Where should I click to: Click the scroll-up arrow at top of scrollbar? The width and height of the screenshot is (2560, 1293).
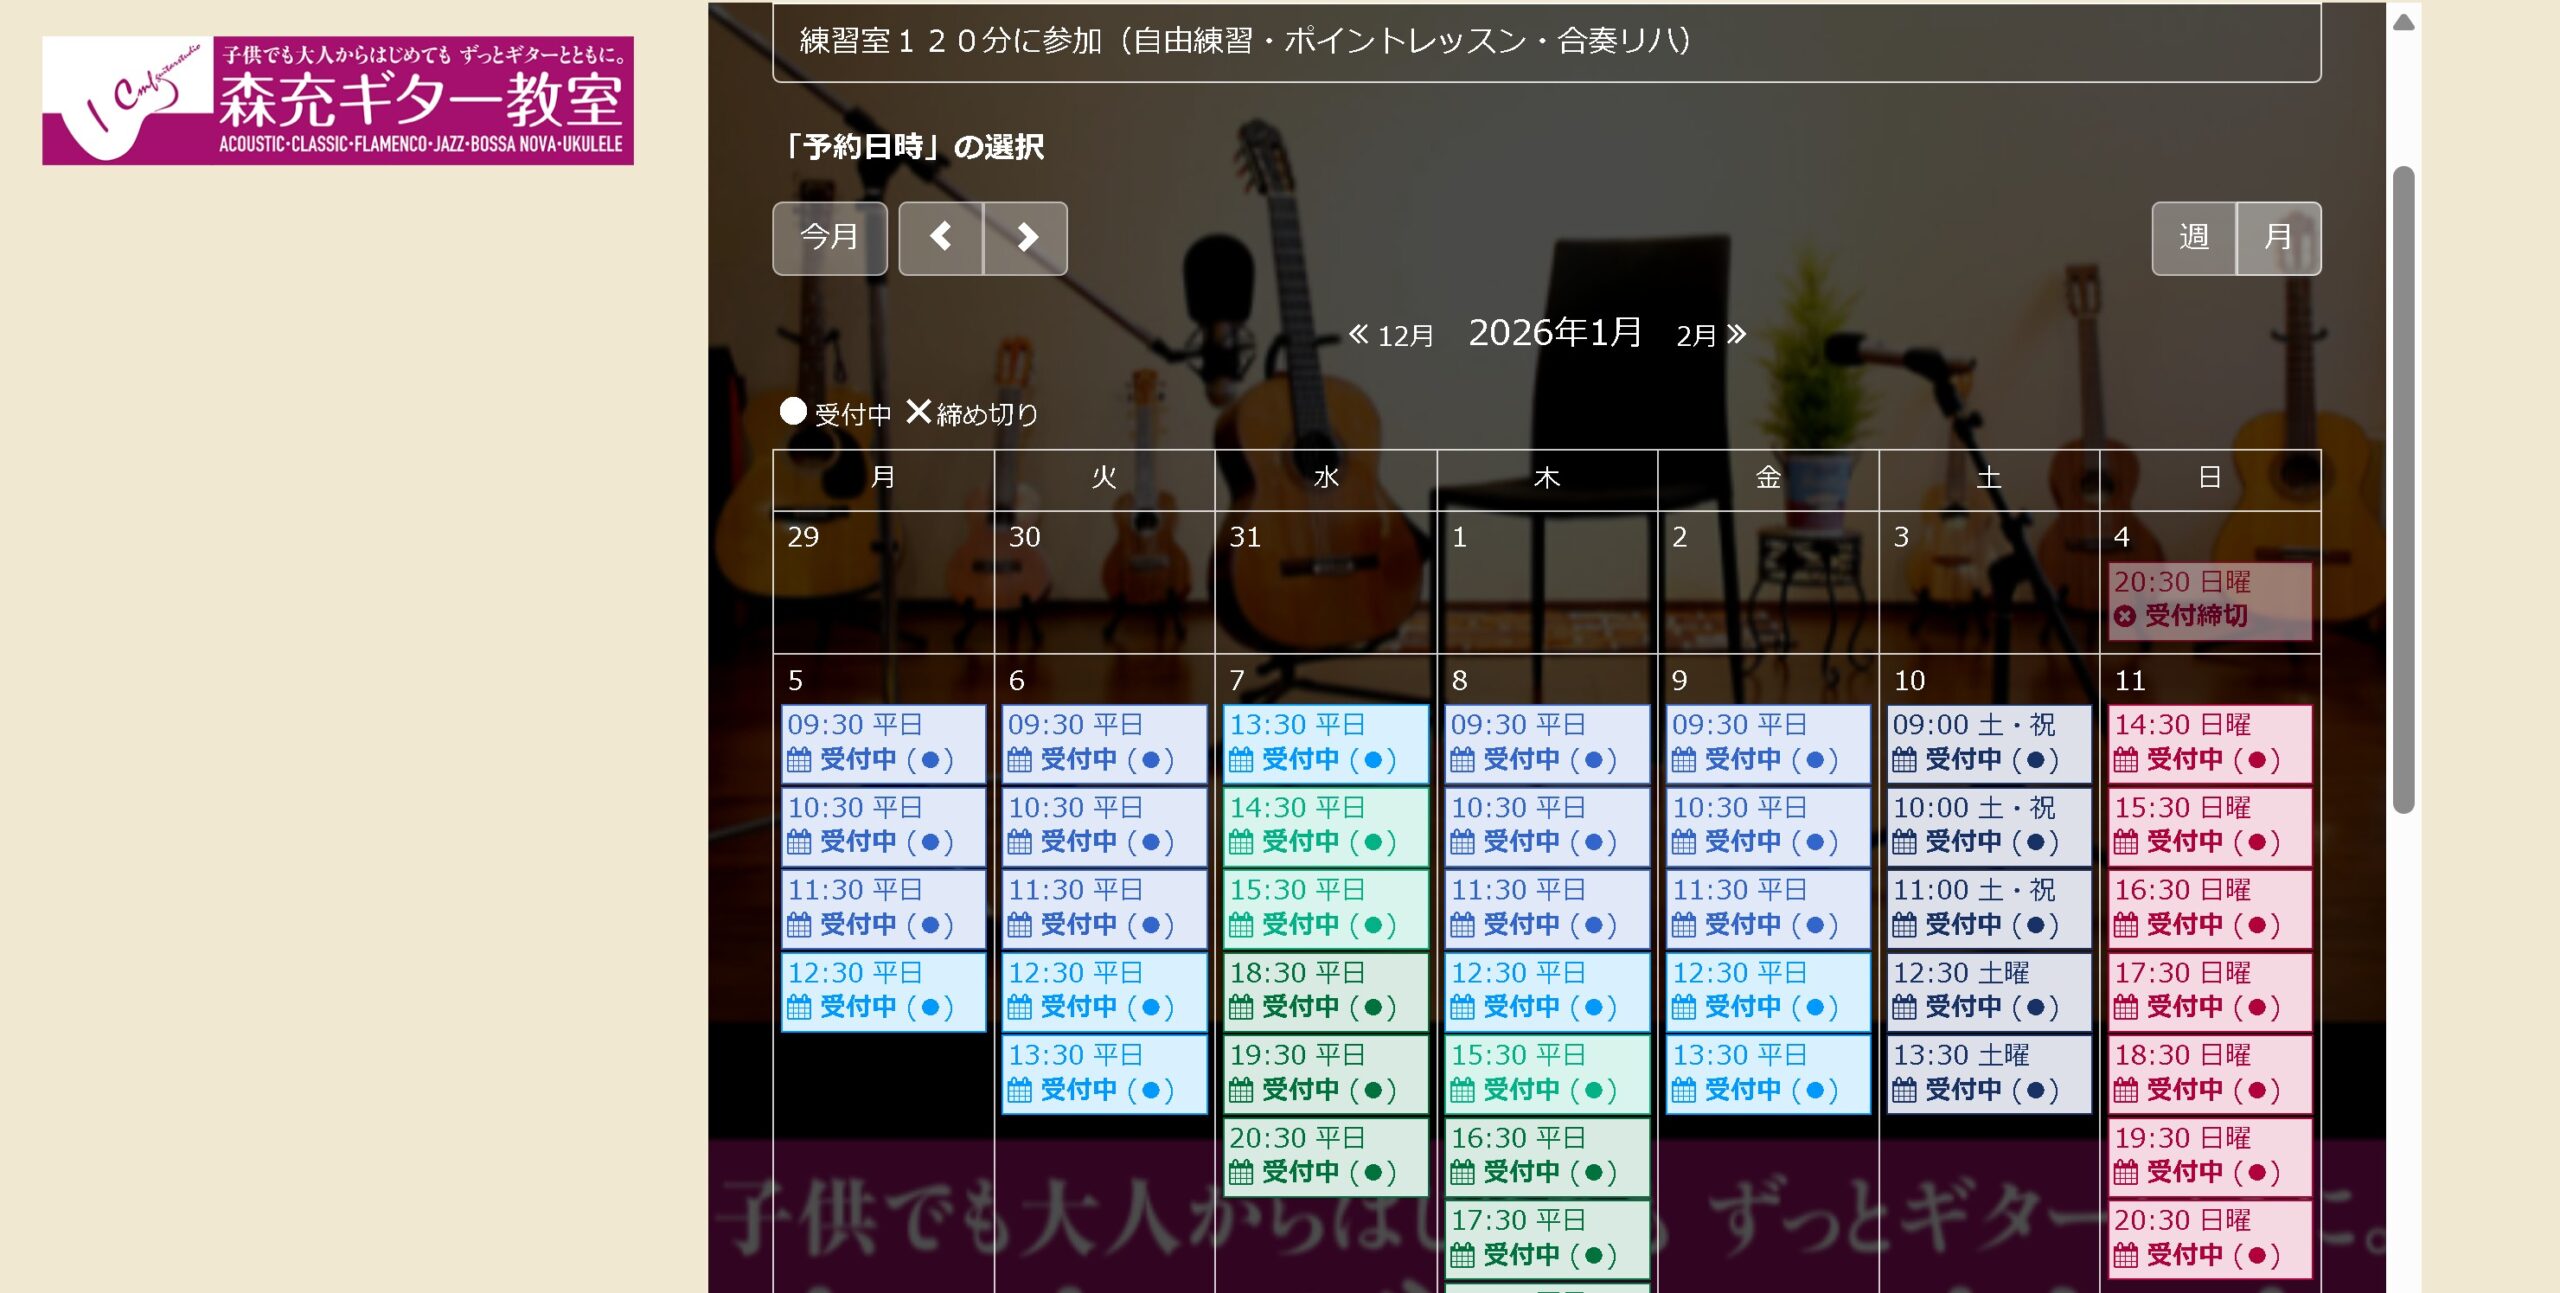tap(2403, 23)
